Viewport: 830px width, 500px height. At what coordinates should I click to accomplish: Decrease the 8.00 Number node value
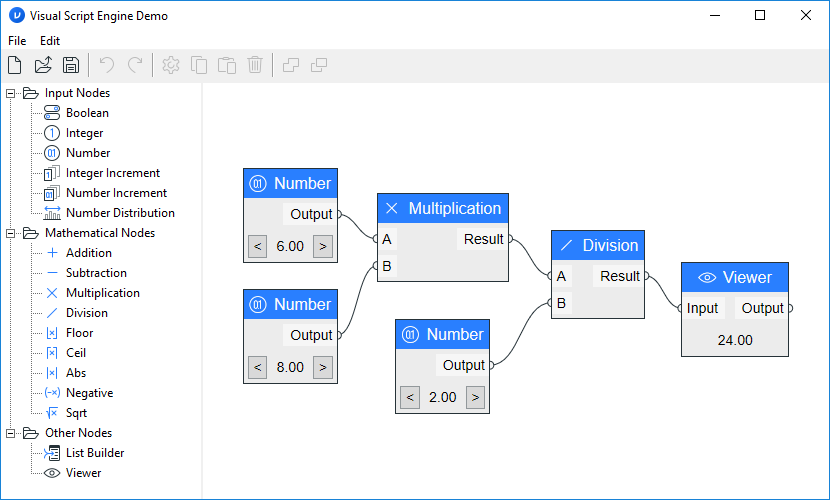point(258,367)
